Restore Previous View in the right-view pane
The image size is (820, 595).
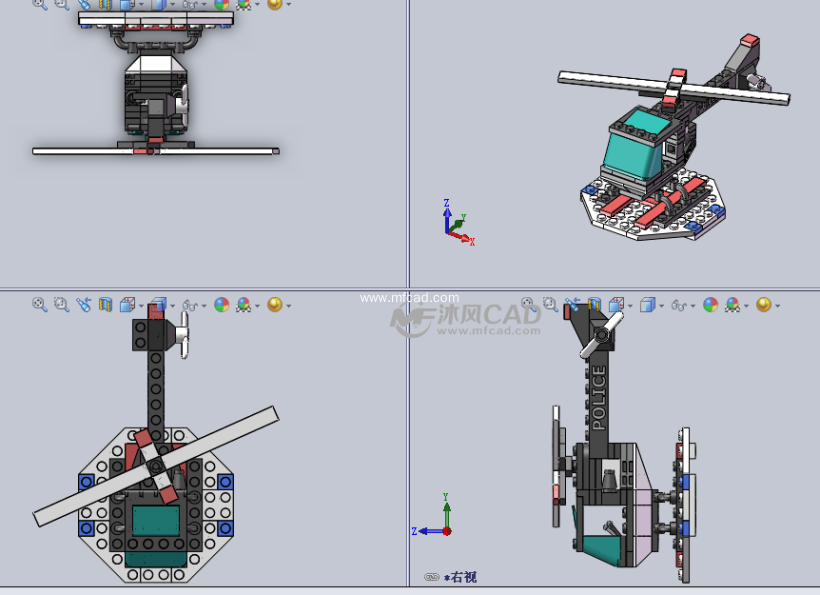pos(572,304)
